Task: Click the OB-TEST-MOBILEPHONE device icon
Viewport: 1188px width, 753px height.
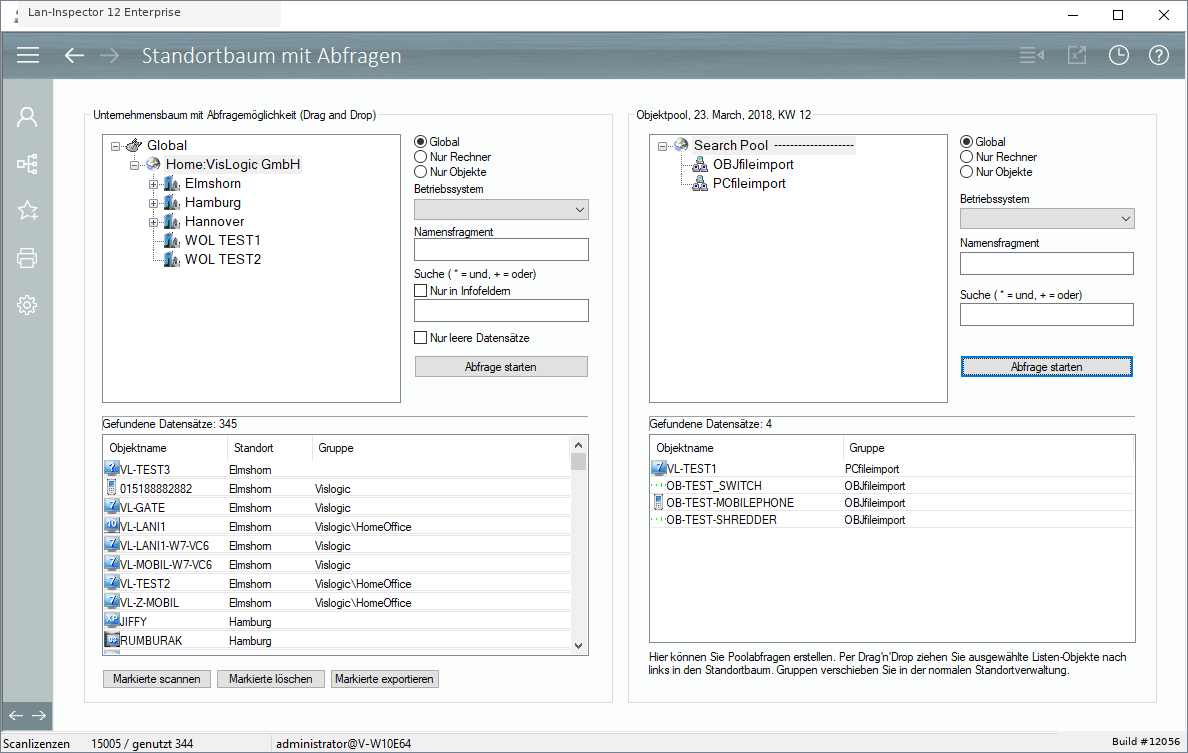Action: pyautogui.click(x=658, y=502)
